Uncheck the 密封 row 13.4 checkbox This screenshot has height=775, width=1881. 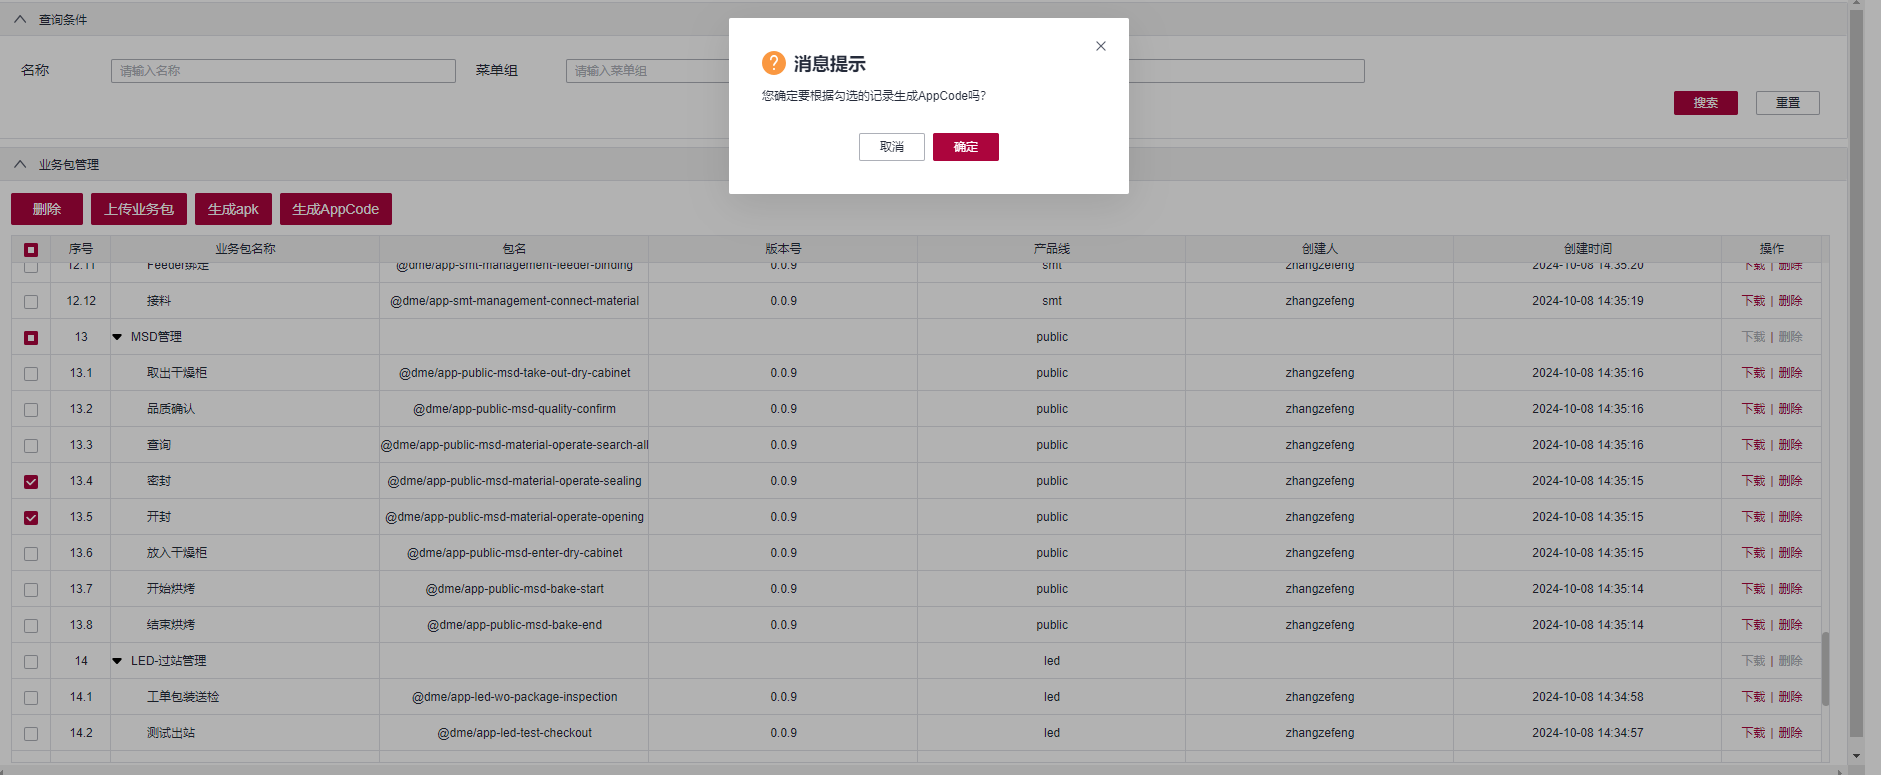coord(31,482)
